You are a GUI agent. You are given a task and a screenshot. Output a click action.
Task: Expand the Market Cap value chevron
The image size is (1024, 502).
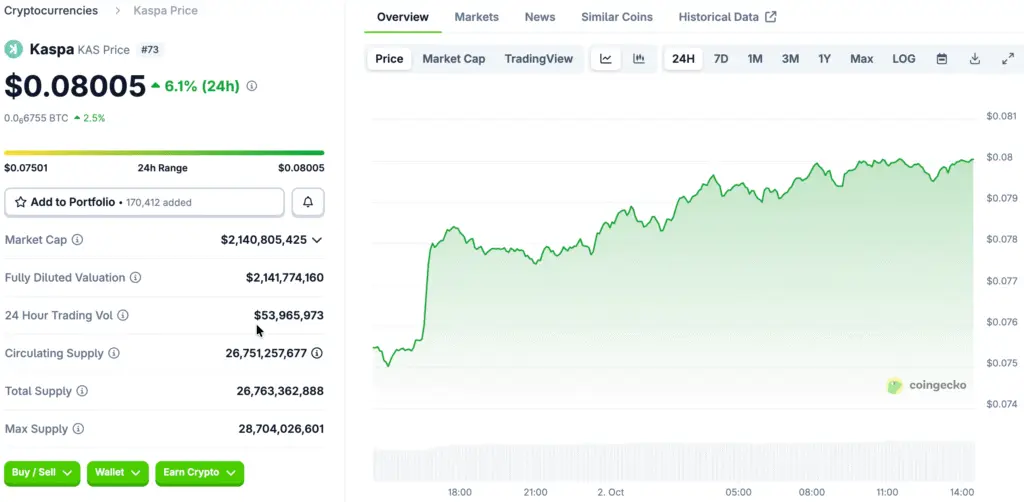click(x=317, y=240)
